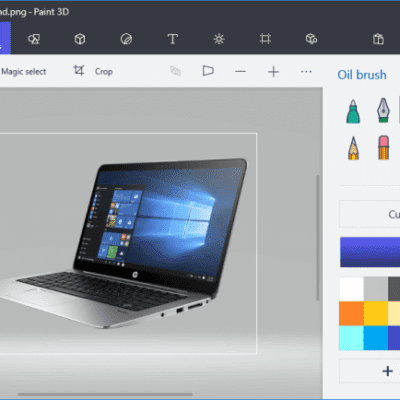Screen dimensions: 400x400
Task: Click the greyed-out Mixed reality icon
Action: 175,71
